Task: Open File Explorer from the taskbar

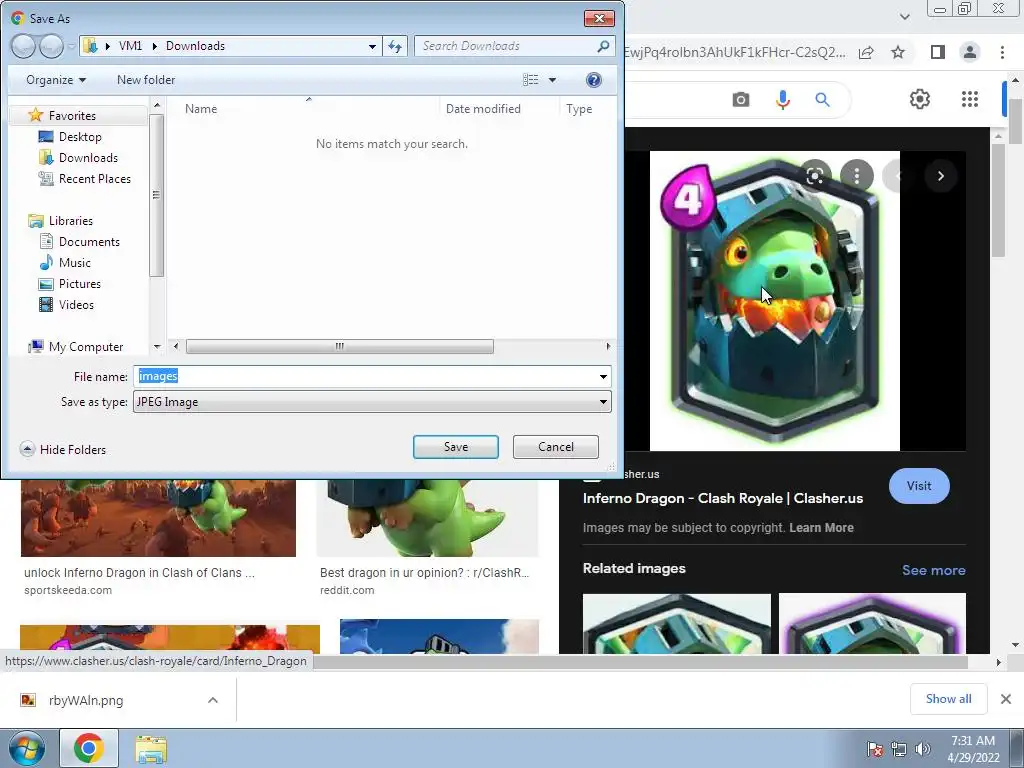Action: coord(151,748)
